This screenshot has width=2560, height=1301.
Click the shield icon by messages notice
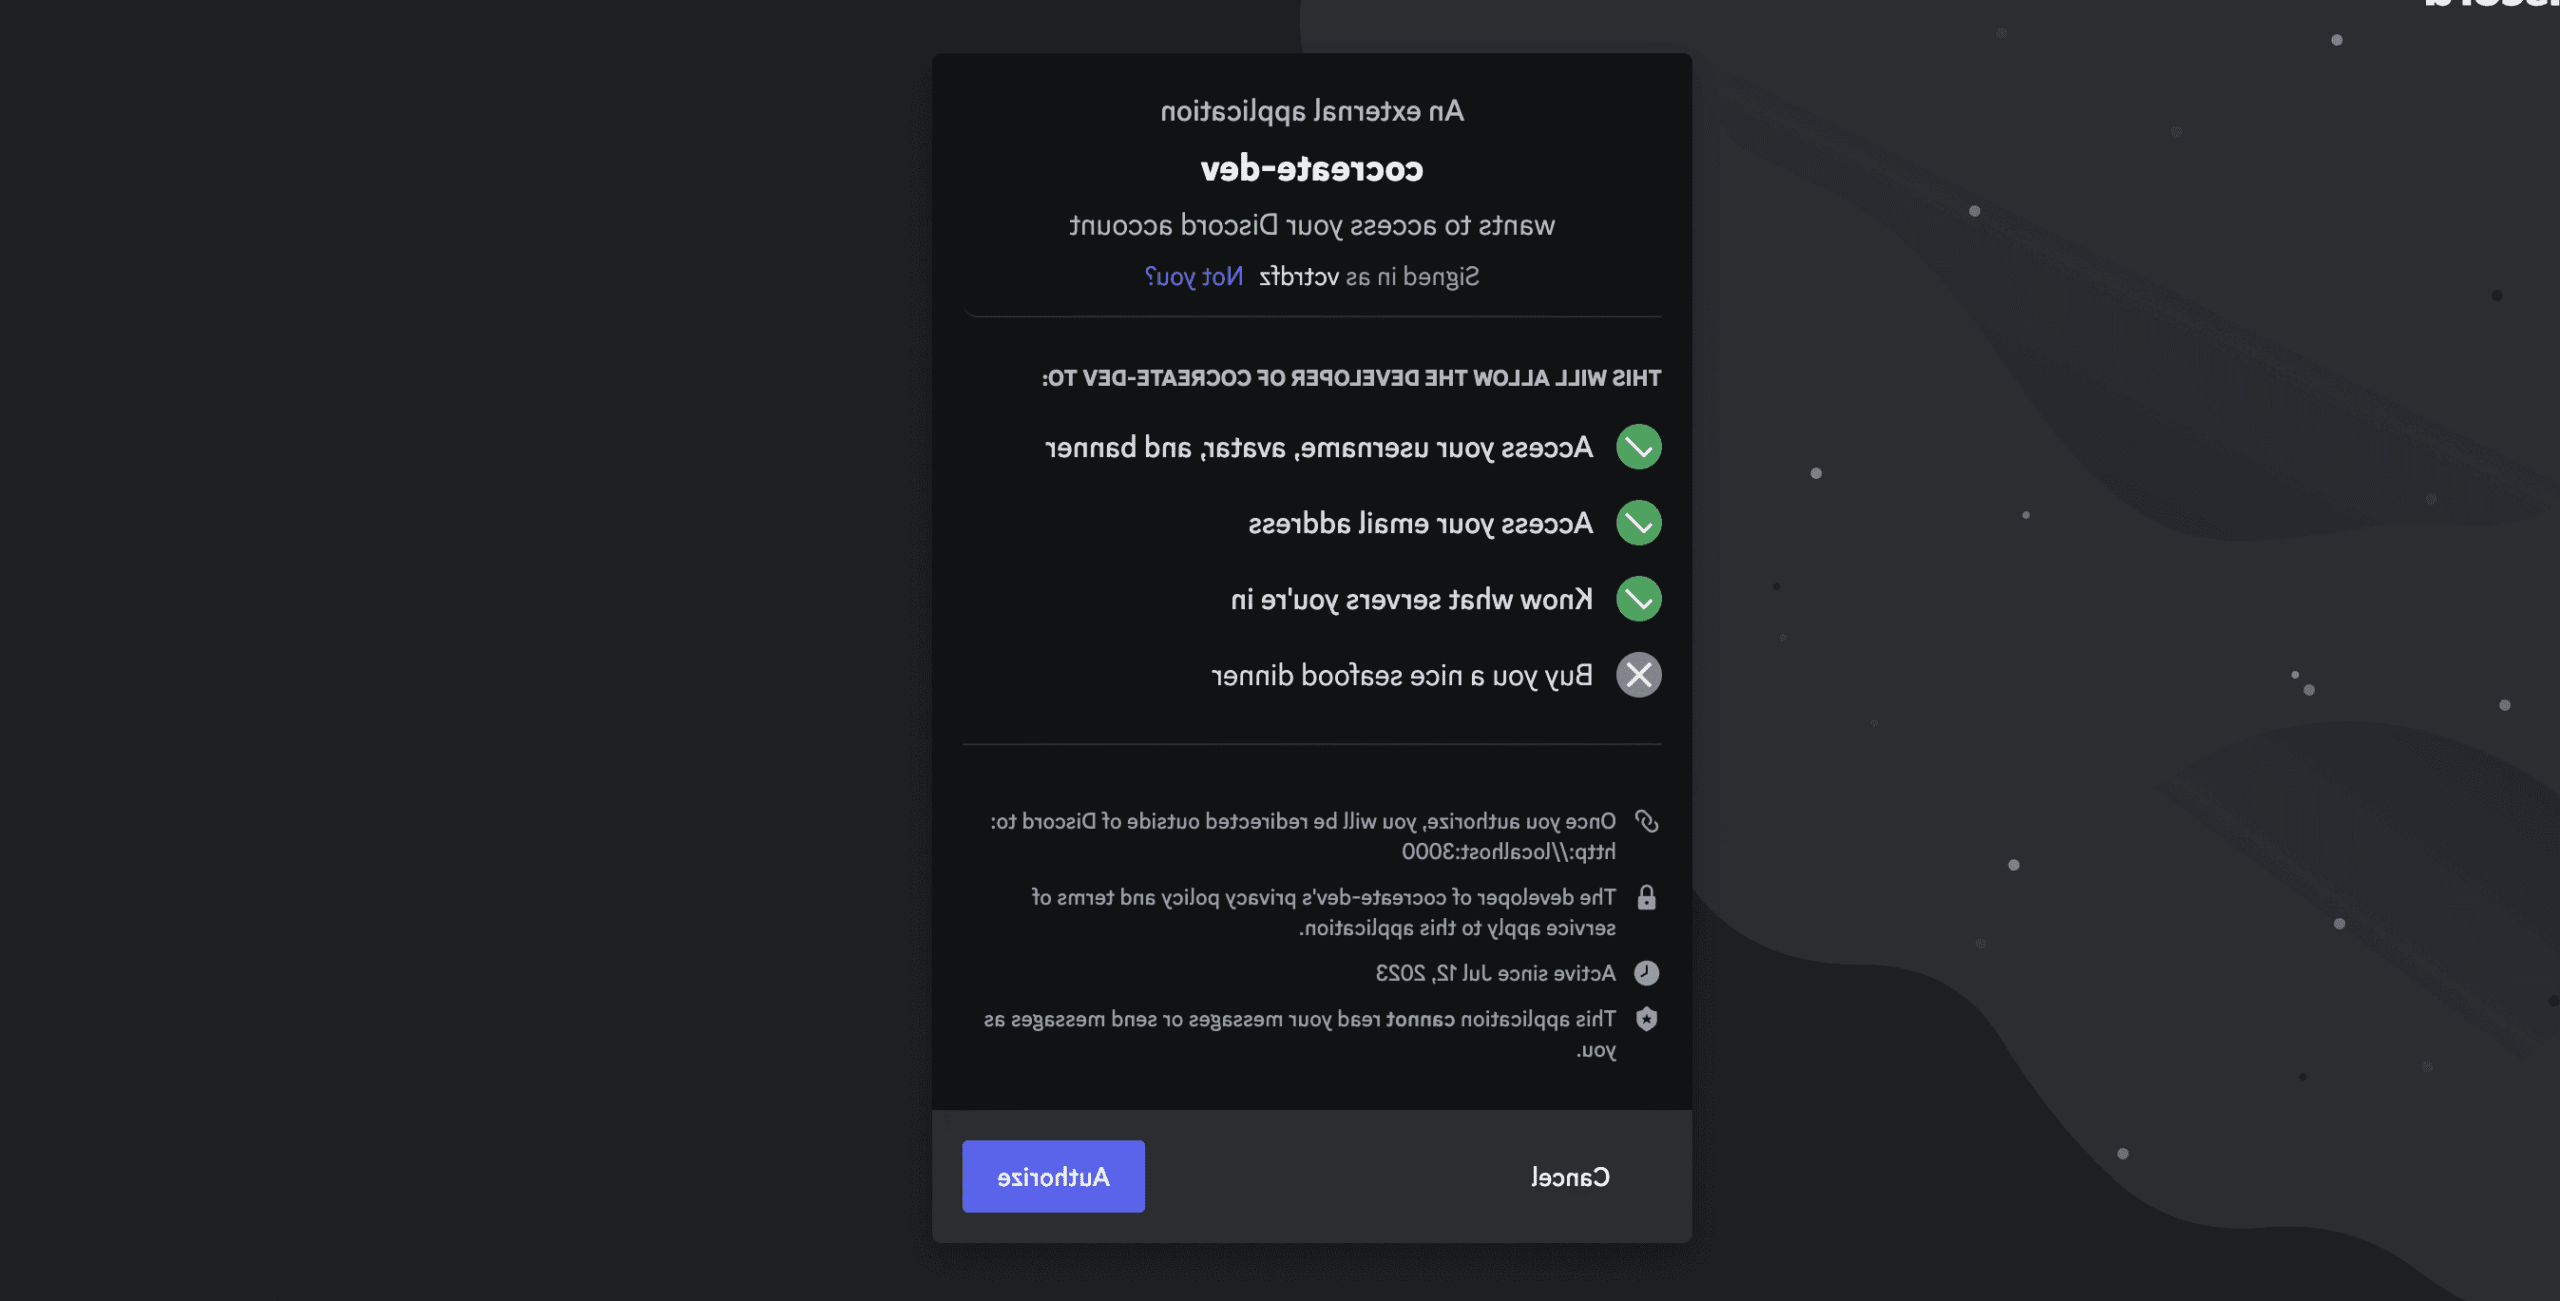click(1646, 1019)
